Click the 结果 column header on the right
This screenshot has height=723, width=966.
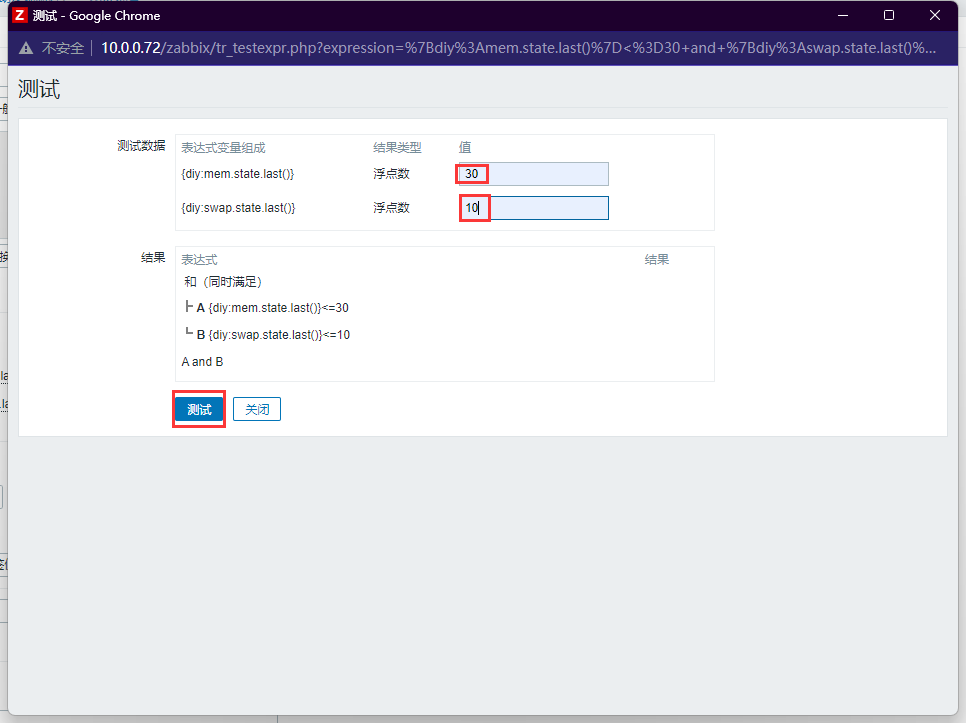[657, 260]
